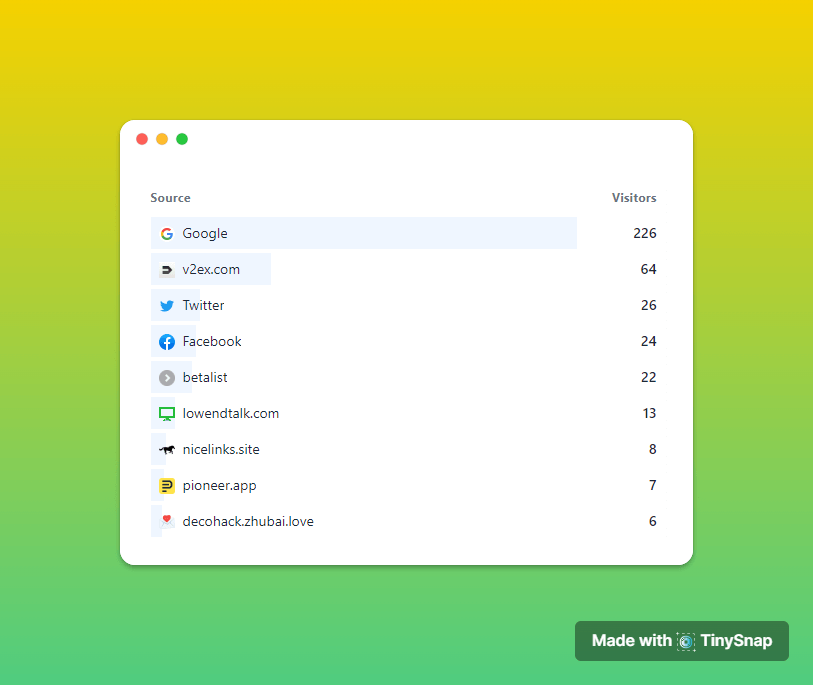813x685 pixels.
Task: Open the pioneer.app source link
Action: (x=219, y=486)
